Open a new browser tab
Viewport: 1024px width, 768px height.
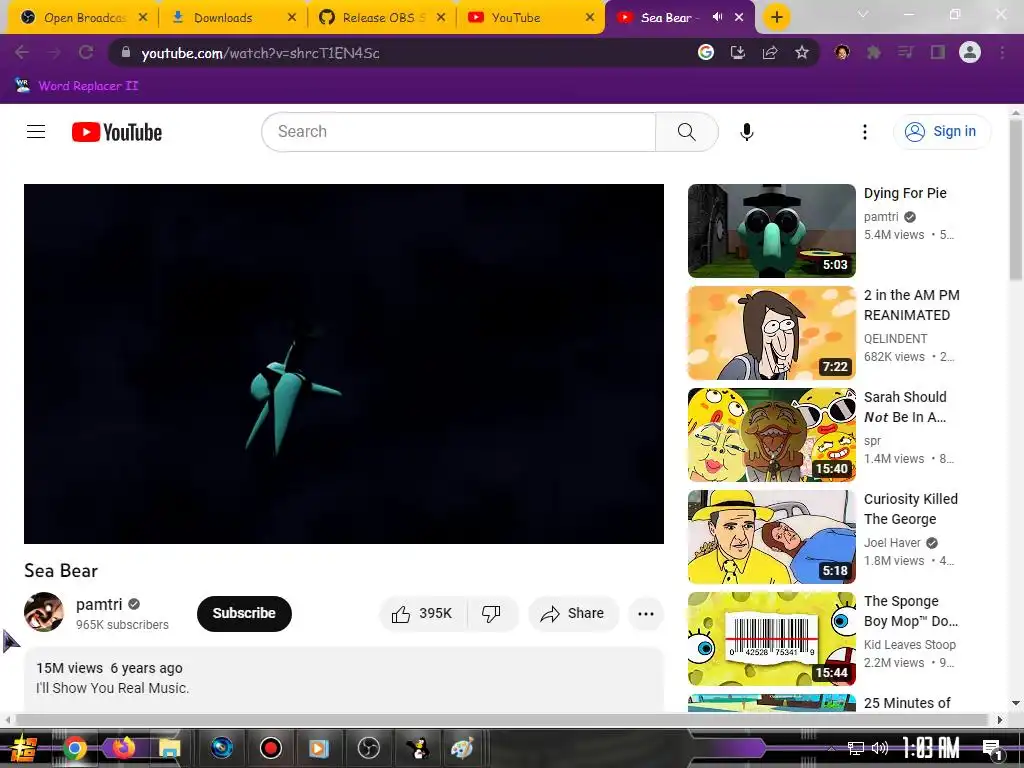pyautogui.click(x=776, y=17)
